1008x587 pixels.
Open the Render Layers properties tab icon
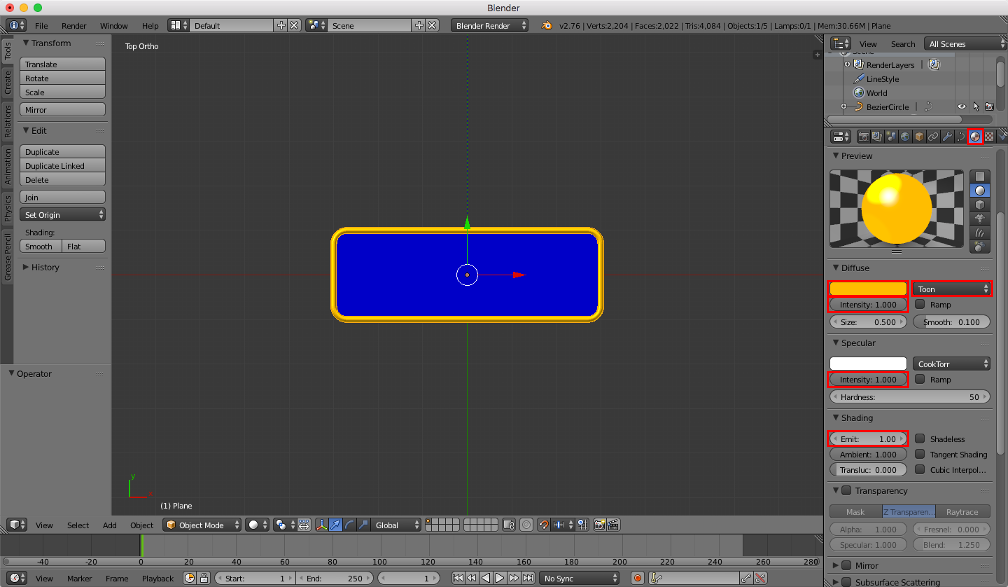point(877,136)
